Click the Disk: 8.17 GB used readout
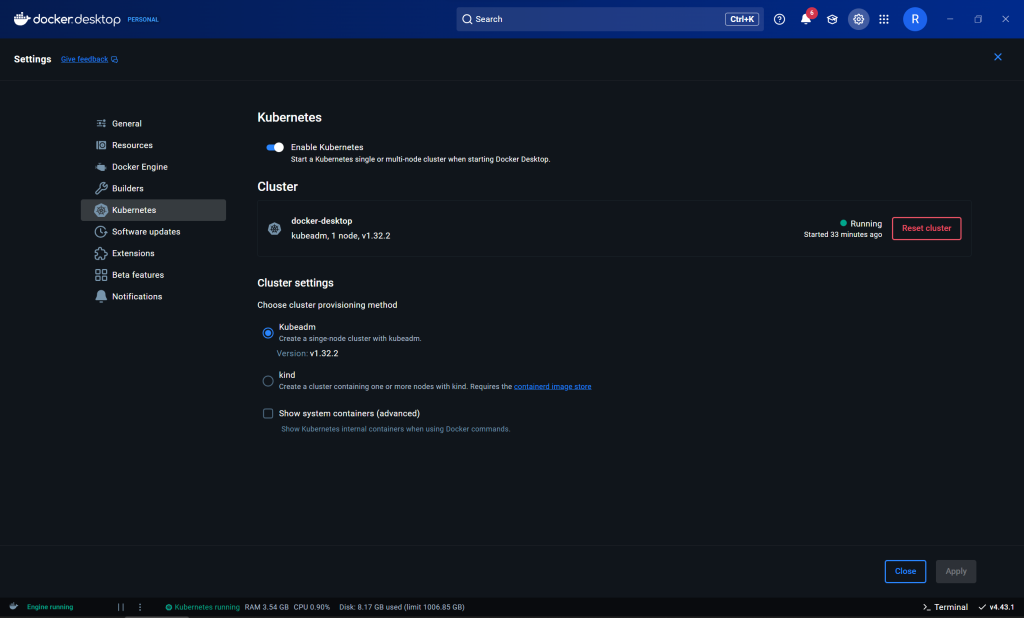The height and width of the screenshot is (618, 1024). 402,607
